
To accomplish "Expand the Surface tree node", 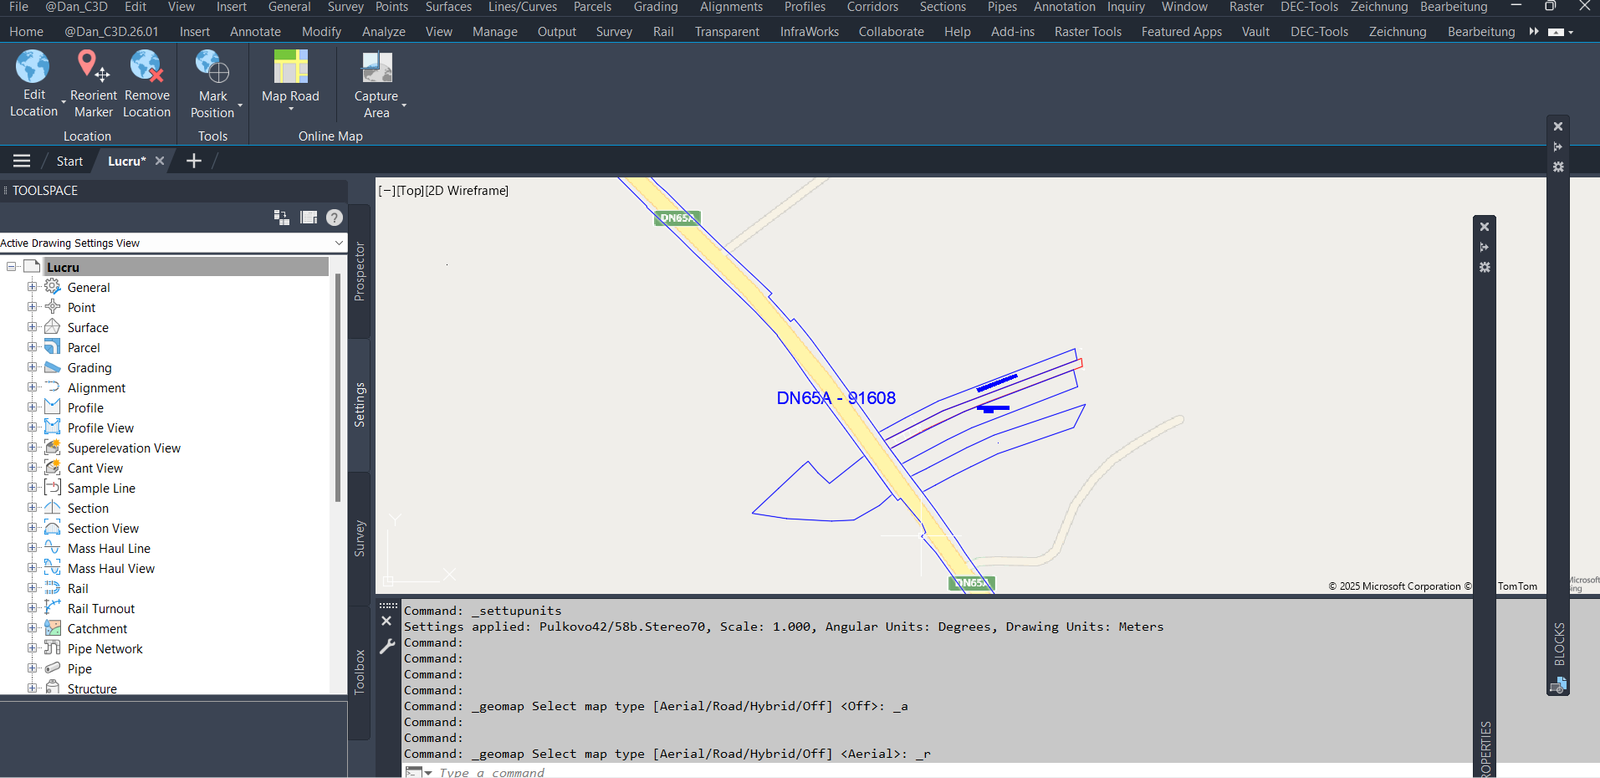I will (32, 327).
